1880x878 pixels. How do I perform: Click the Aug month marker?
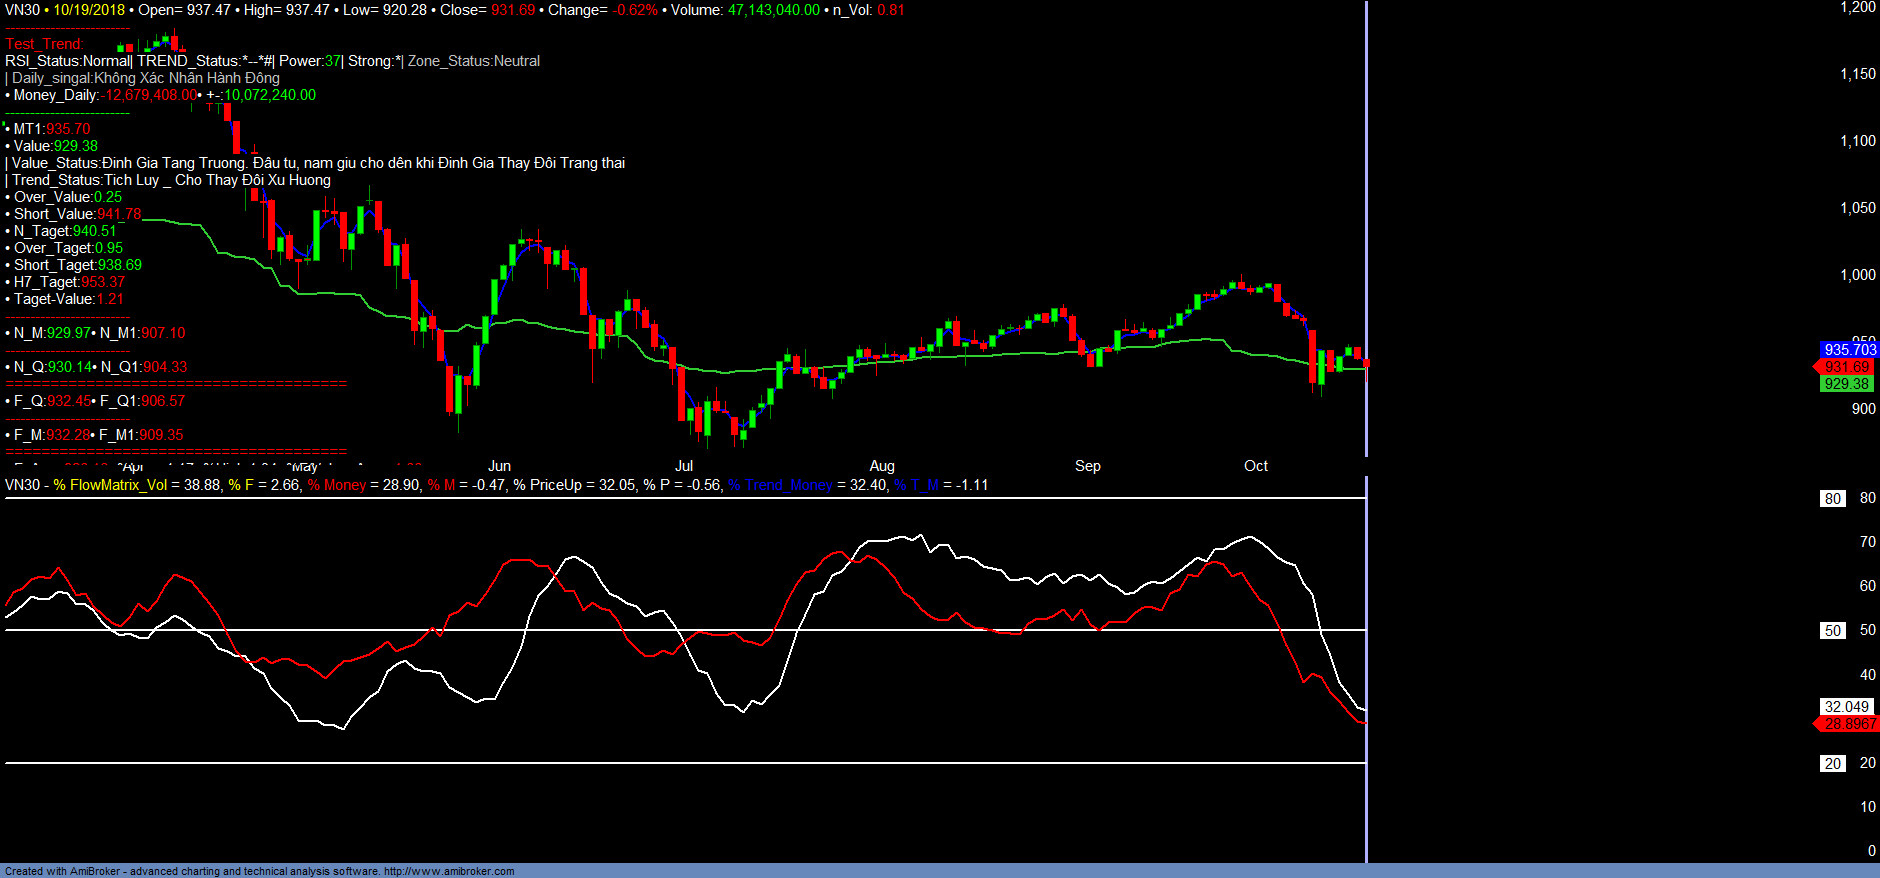click(x=882, y=466)
